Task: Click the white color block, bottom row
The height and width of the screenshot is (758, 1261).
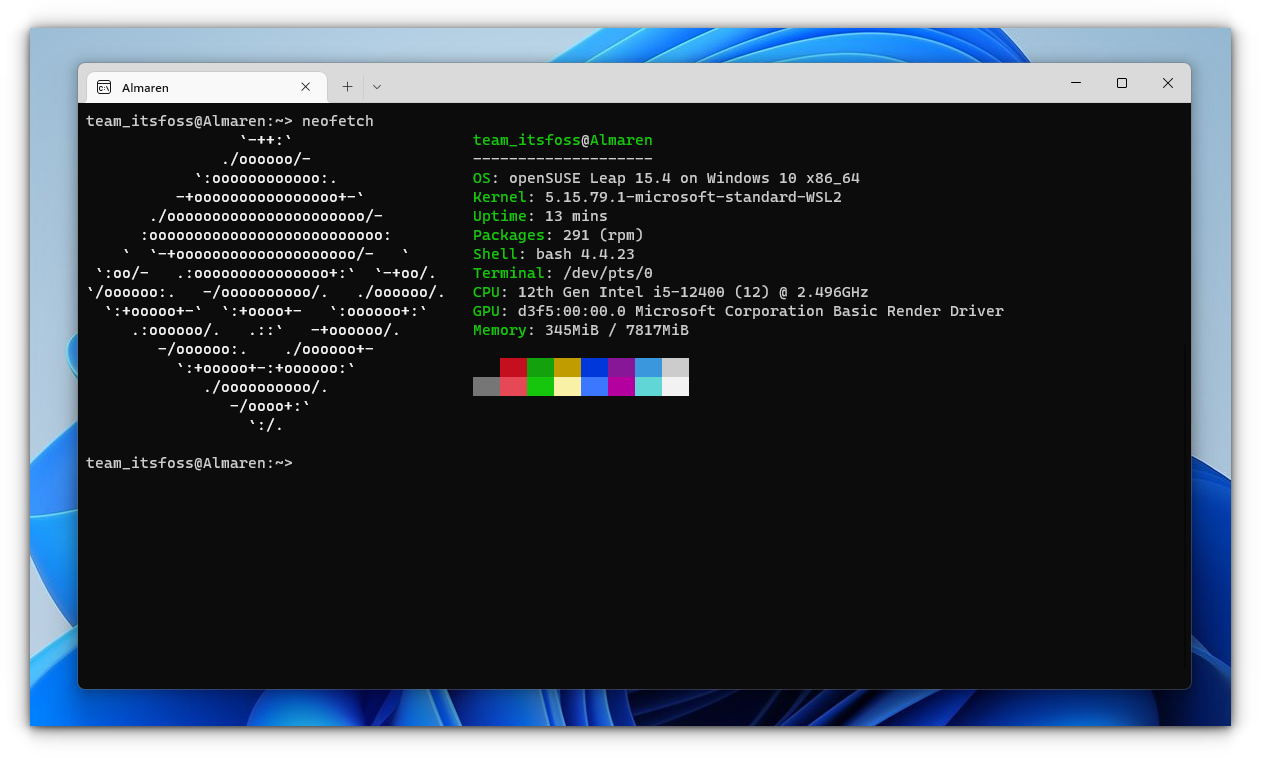Action: pyautogui.click(x=675, y=386)
